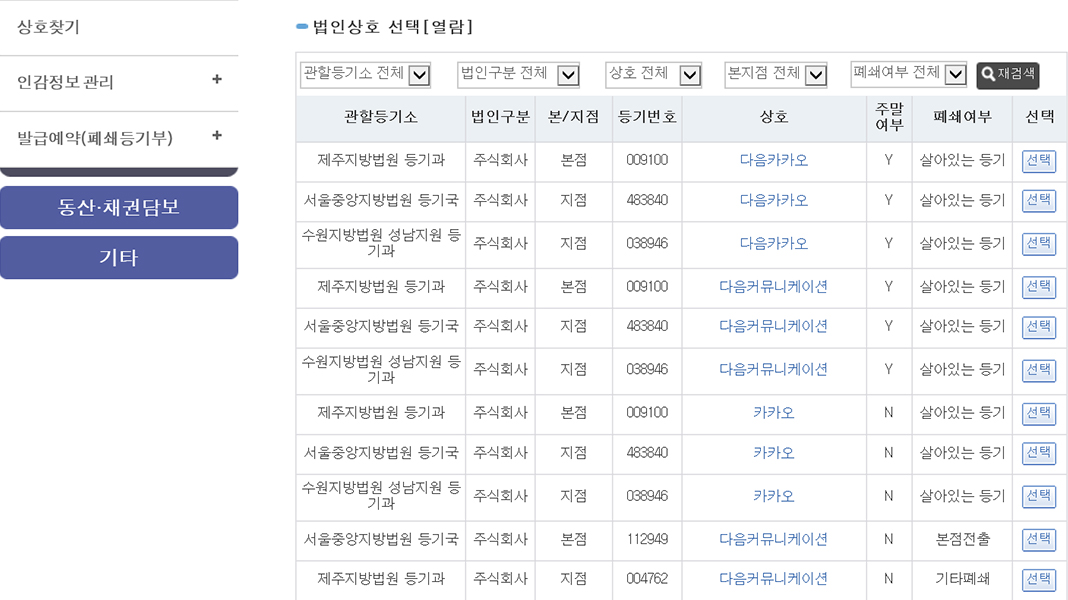1068x600 pixels.
Task: Open the 상호 전체 dropdown
Action: click(653, 74)
